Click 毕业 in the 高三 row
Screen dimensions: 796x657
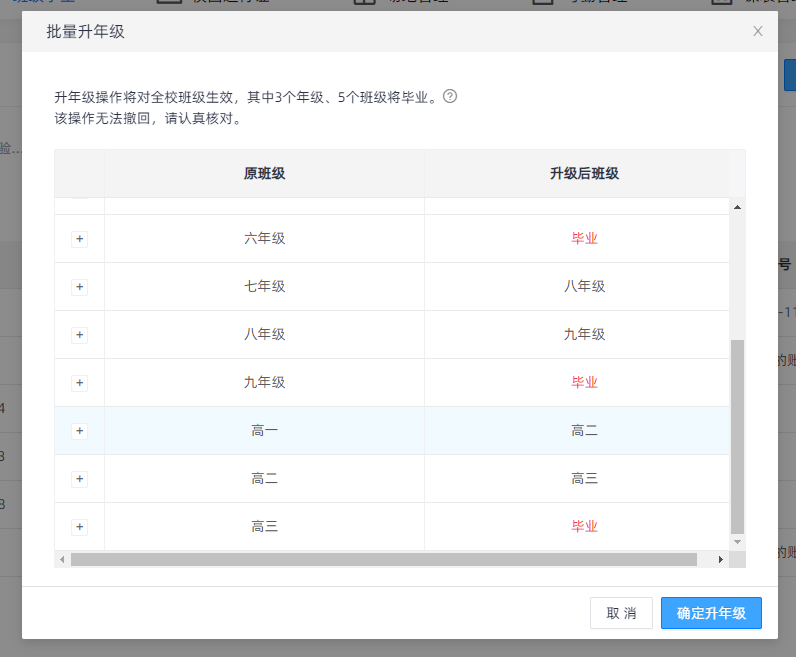[584, 527]
